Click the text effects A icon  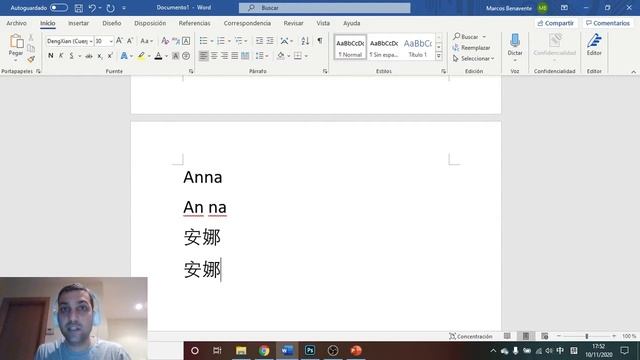[x=124, y=56]
